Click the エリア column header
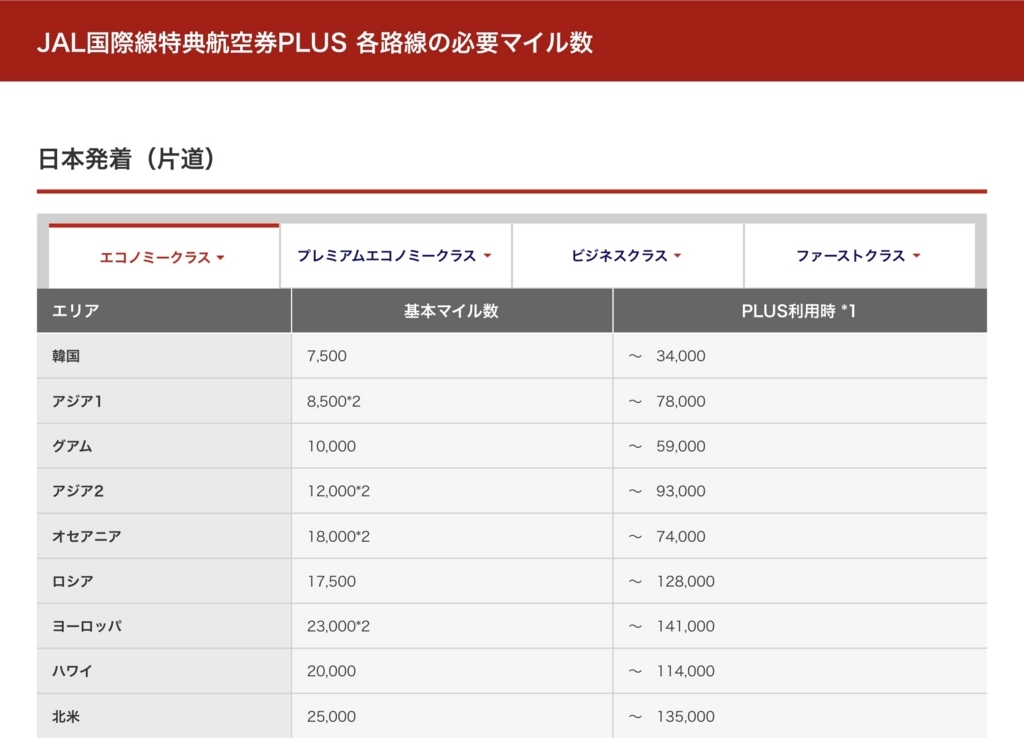 164,311
